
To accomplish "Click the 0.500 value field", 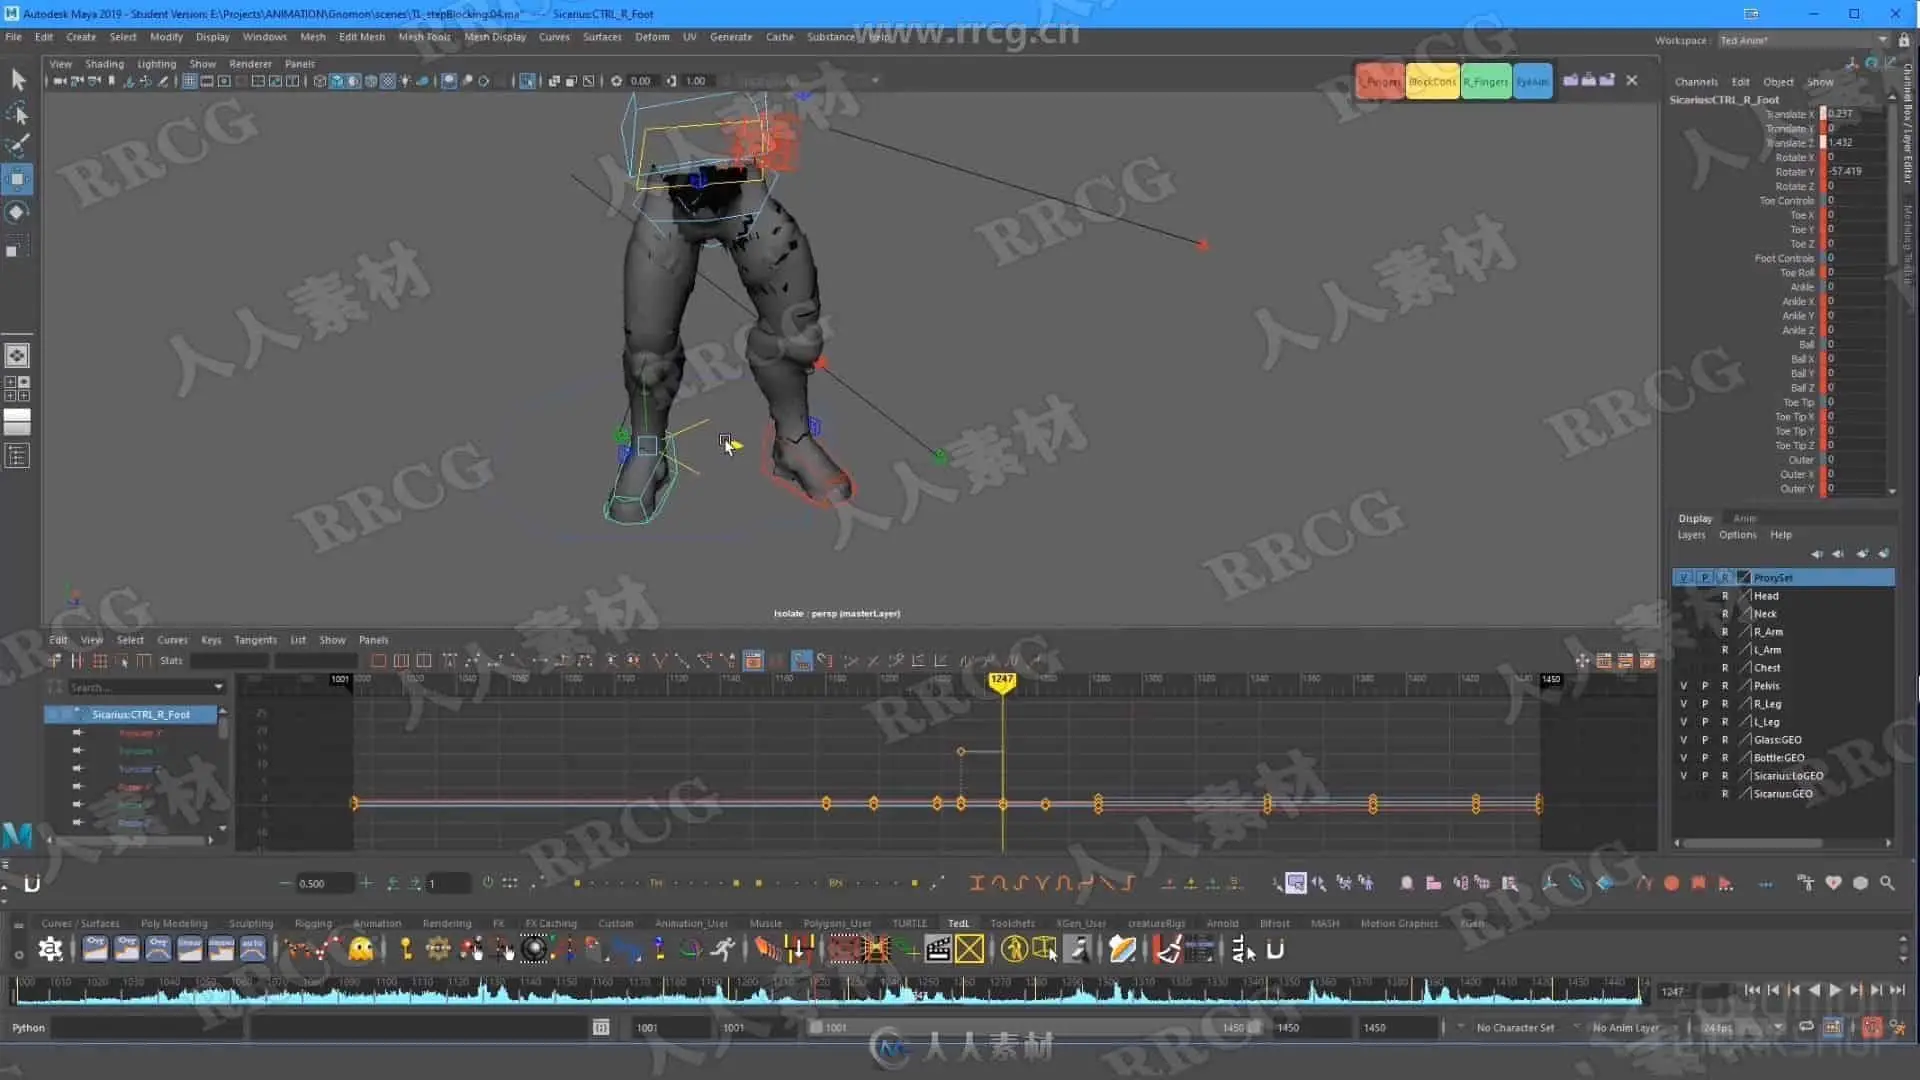I will (324, 884).
